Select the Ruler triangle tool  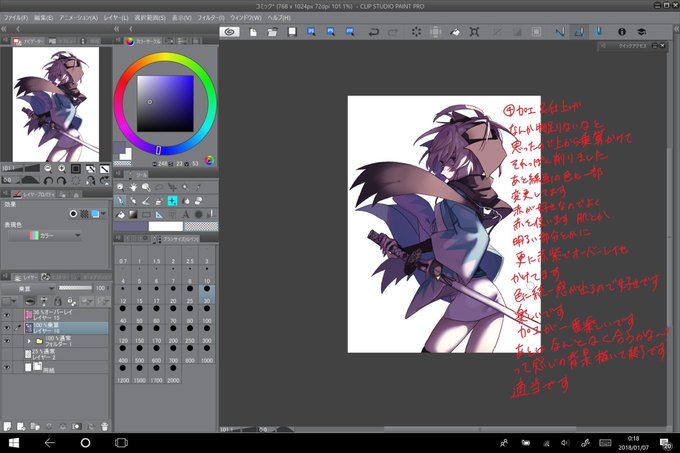pos(159,214)
